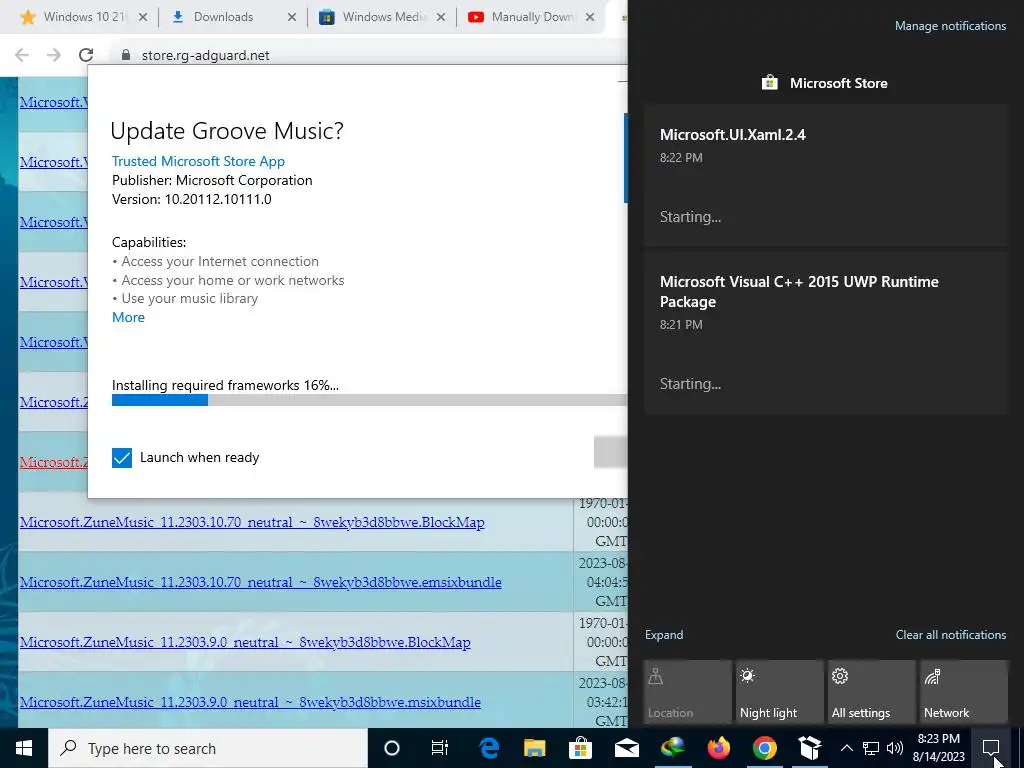Open Network quick action
The width and height of the screenshot is (1024, 768).
(x=964, y=692)
